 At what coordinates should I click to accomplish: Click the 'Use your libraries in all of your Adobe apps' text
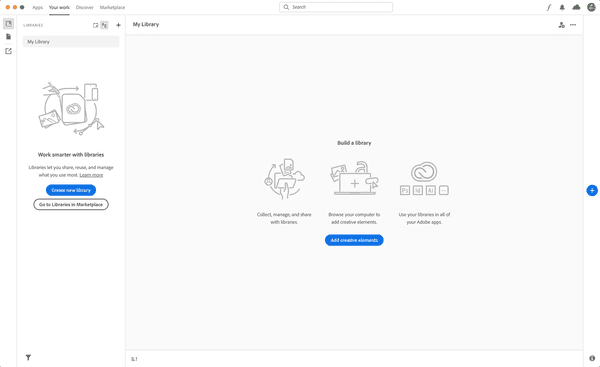tap(424, 218)
